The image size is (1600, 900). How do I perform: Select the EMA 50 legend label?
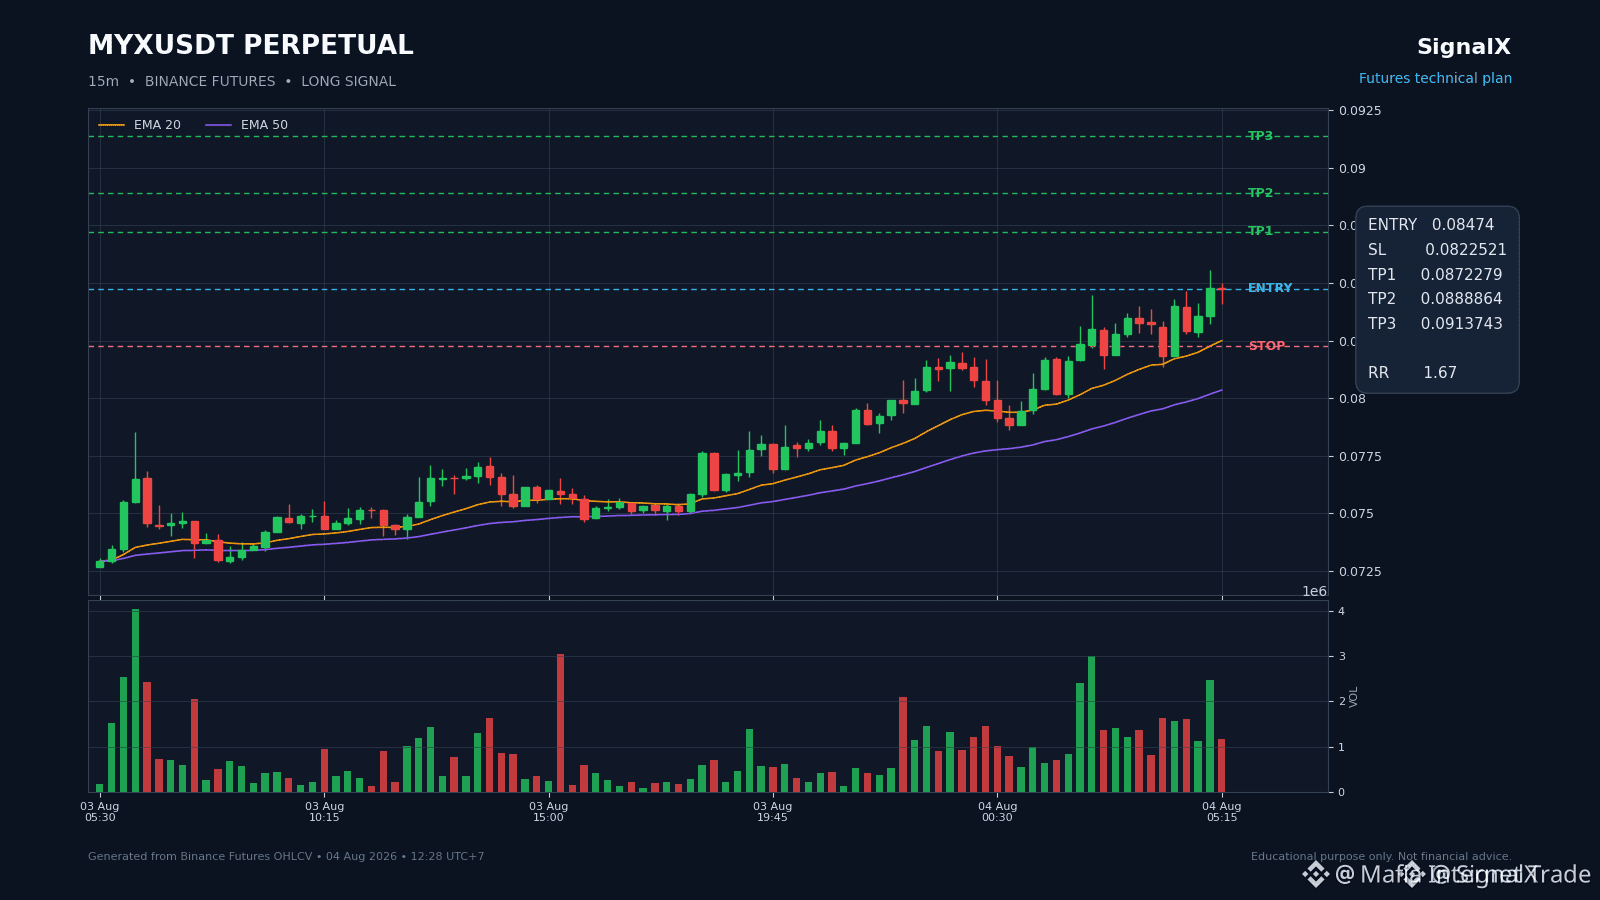[264, 125]
